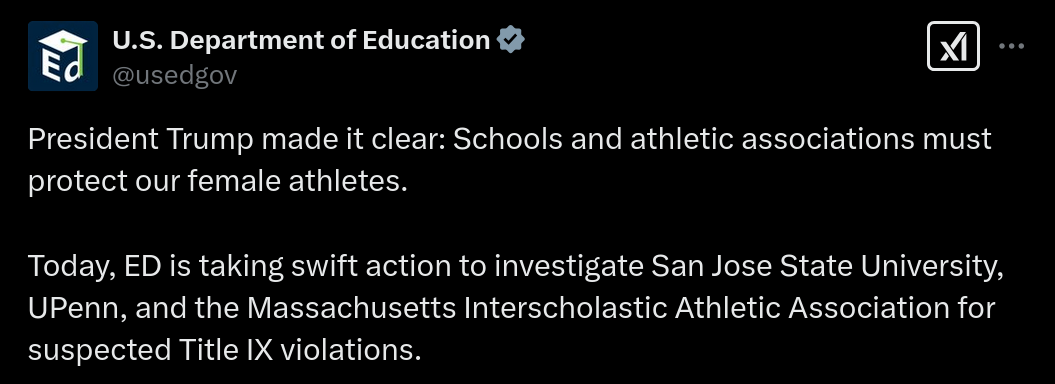Click the Title IX phrase

pos(225,351)
